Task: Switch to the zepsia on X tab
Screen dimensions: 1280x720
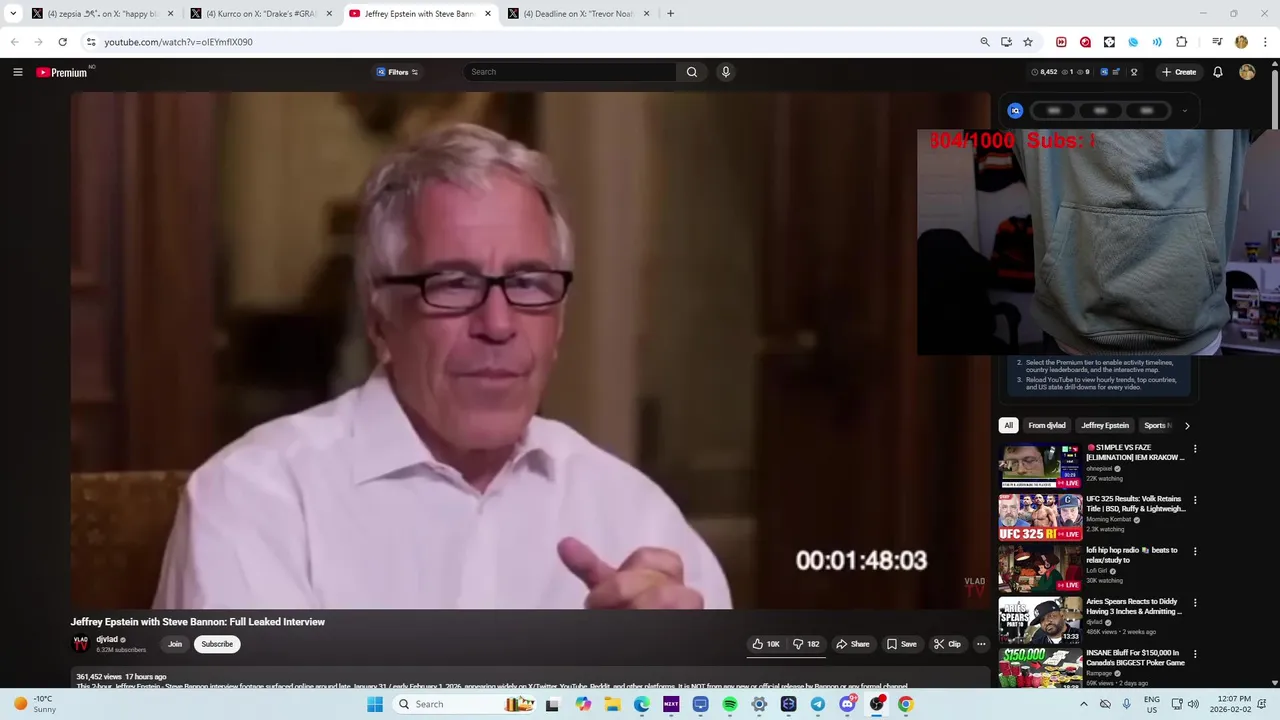Action: [101, 14]
